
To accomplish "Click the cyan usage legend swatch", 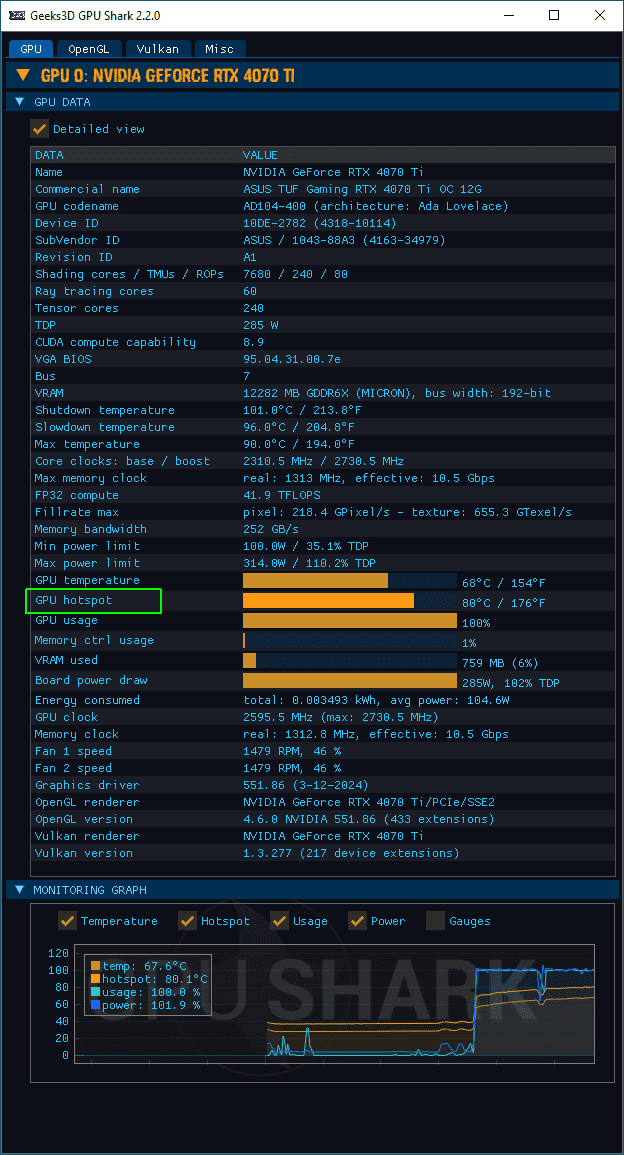I will coord(95,992).
